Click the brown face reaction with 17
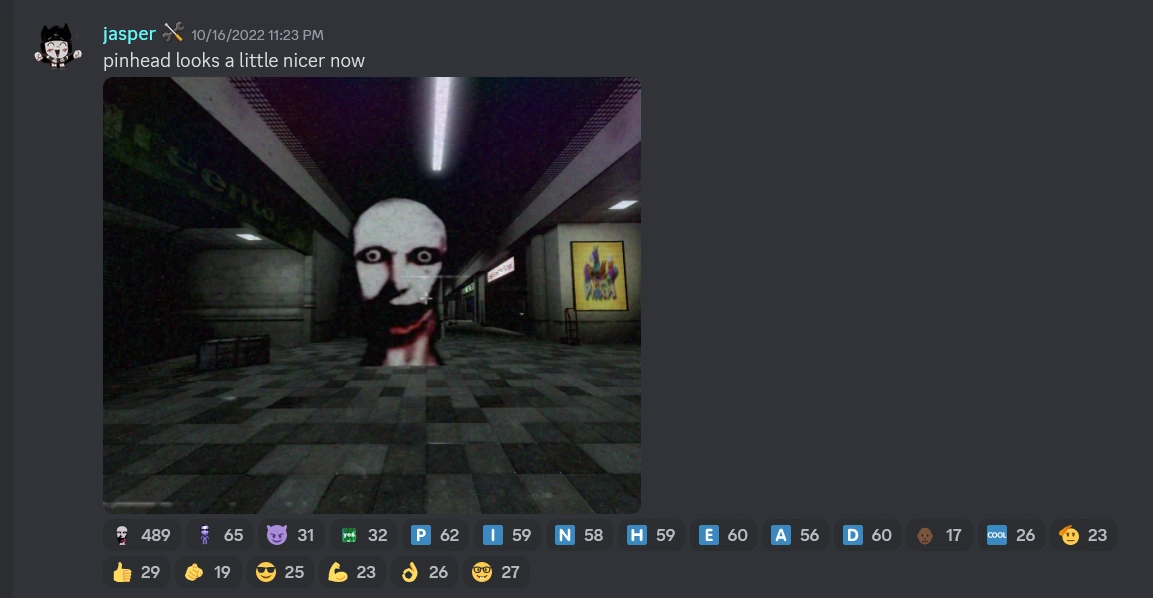 coord(940,535)
